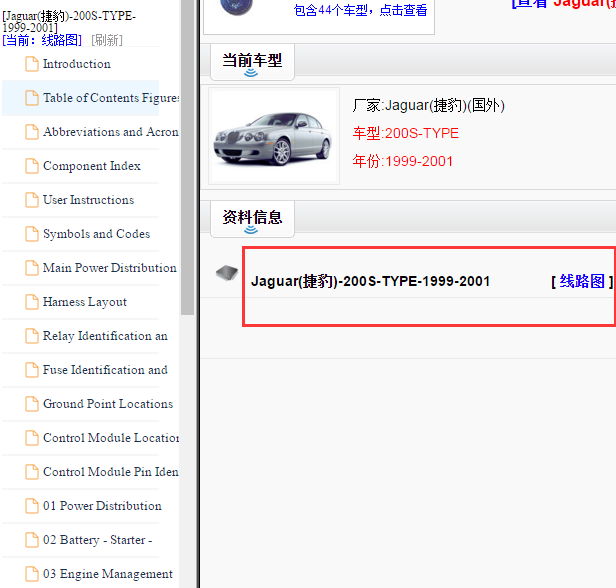Image resolution: width=616 pixels, height=588 pixels.
Task: Open Fuse Identification entry
Action: coord(105,370)
